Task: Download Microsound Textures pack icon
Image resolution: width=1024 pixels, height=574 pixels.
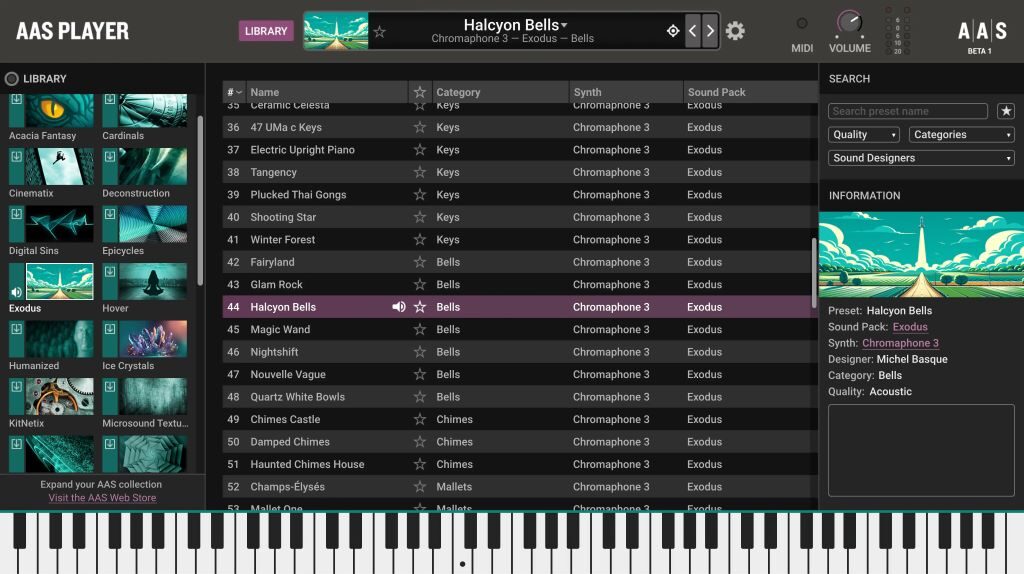Action: click(x=110, y=387)
